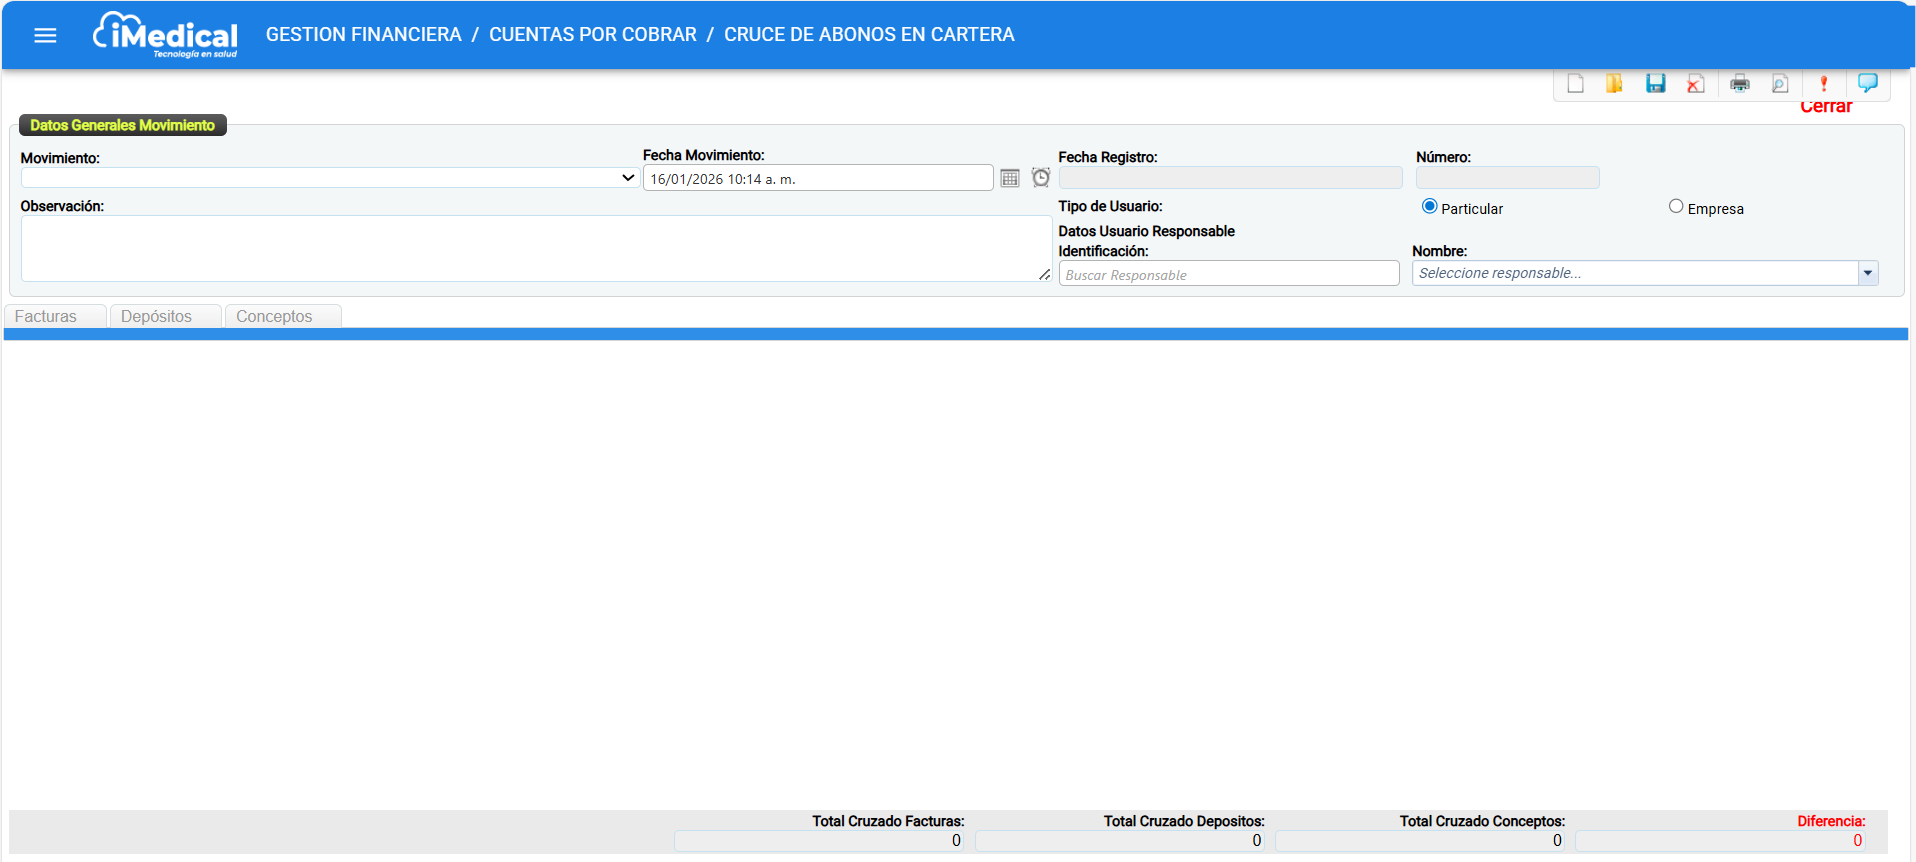
Task: Click the Nombre dropdown arrow button
Action: pyautogui.click(x=1868, y=273)
